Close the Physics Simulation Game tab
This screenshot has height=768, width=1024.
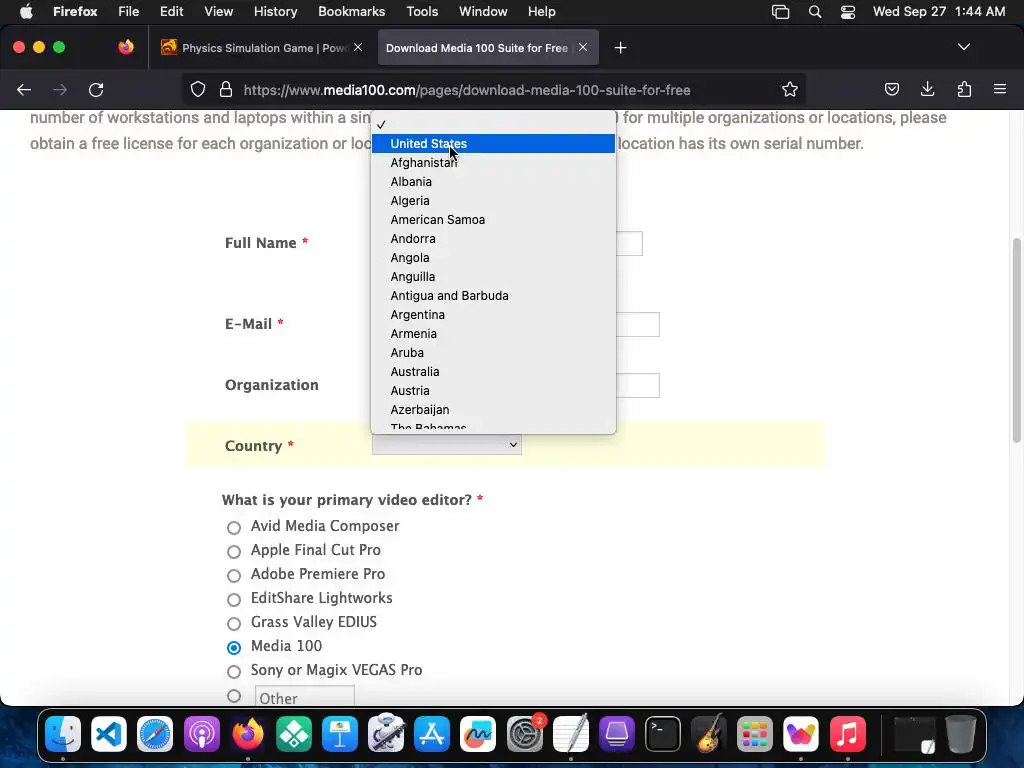(x=358, y=47)
